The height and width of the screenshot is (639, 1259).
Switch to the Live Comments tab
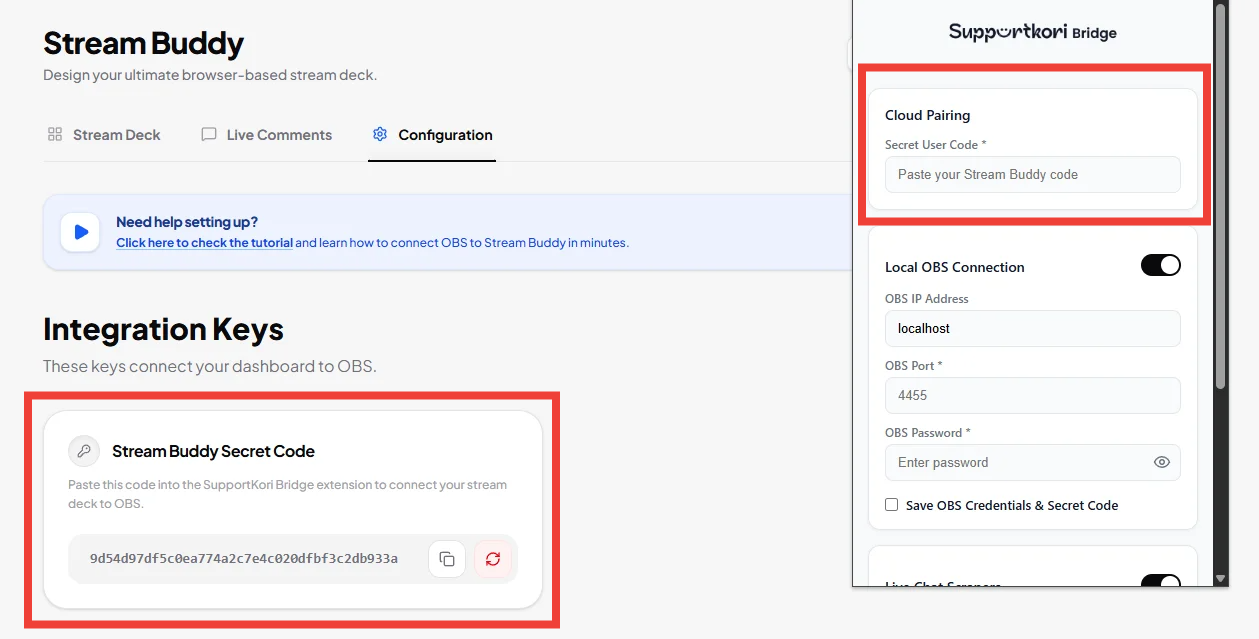pyautogui.click(x=267, y=135)
